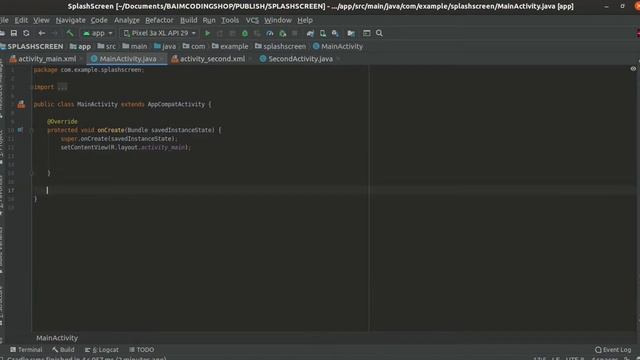Open the TODO tool window
Screen dimensions: 640x360
coord(142,350)
